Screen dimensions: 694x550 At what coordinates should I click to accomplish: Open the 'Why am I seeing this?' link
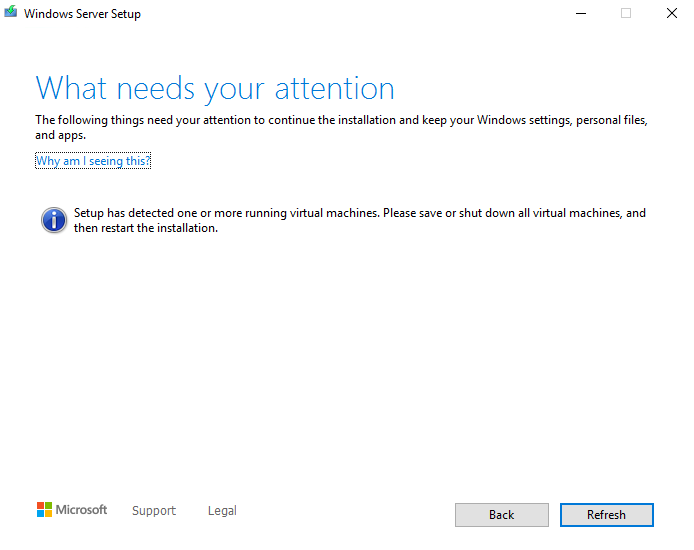coord(93,161)
